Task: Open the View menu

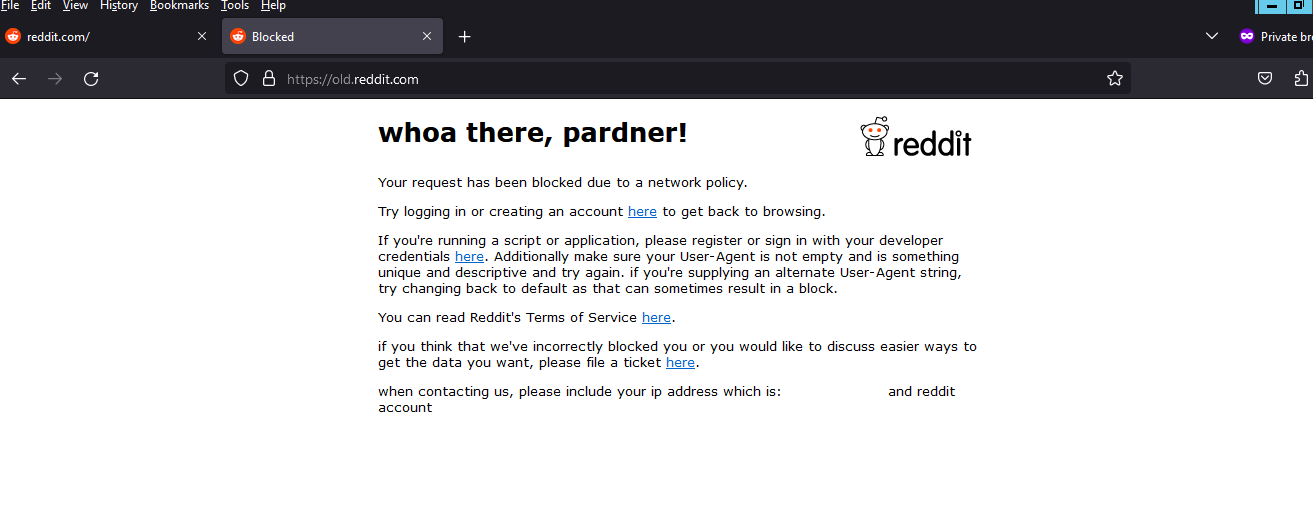Action: click(75, 5)
